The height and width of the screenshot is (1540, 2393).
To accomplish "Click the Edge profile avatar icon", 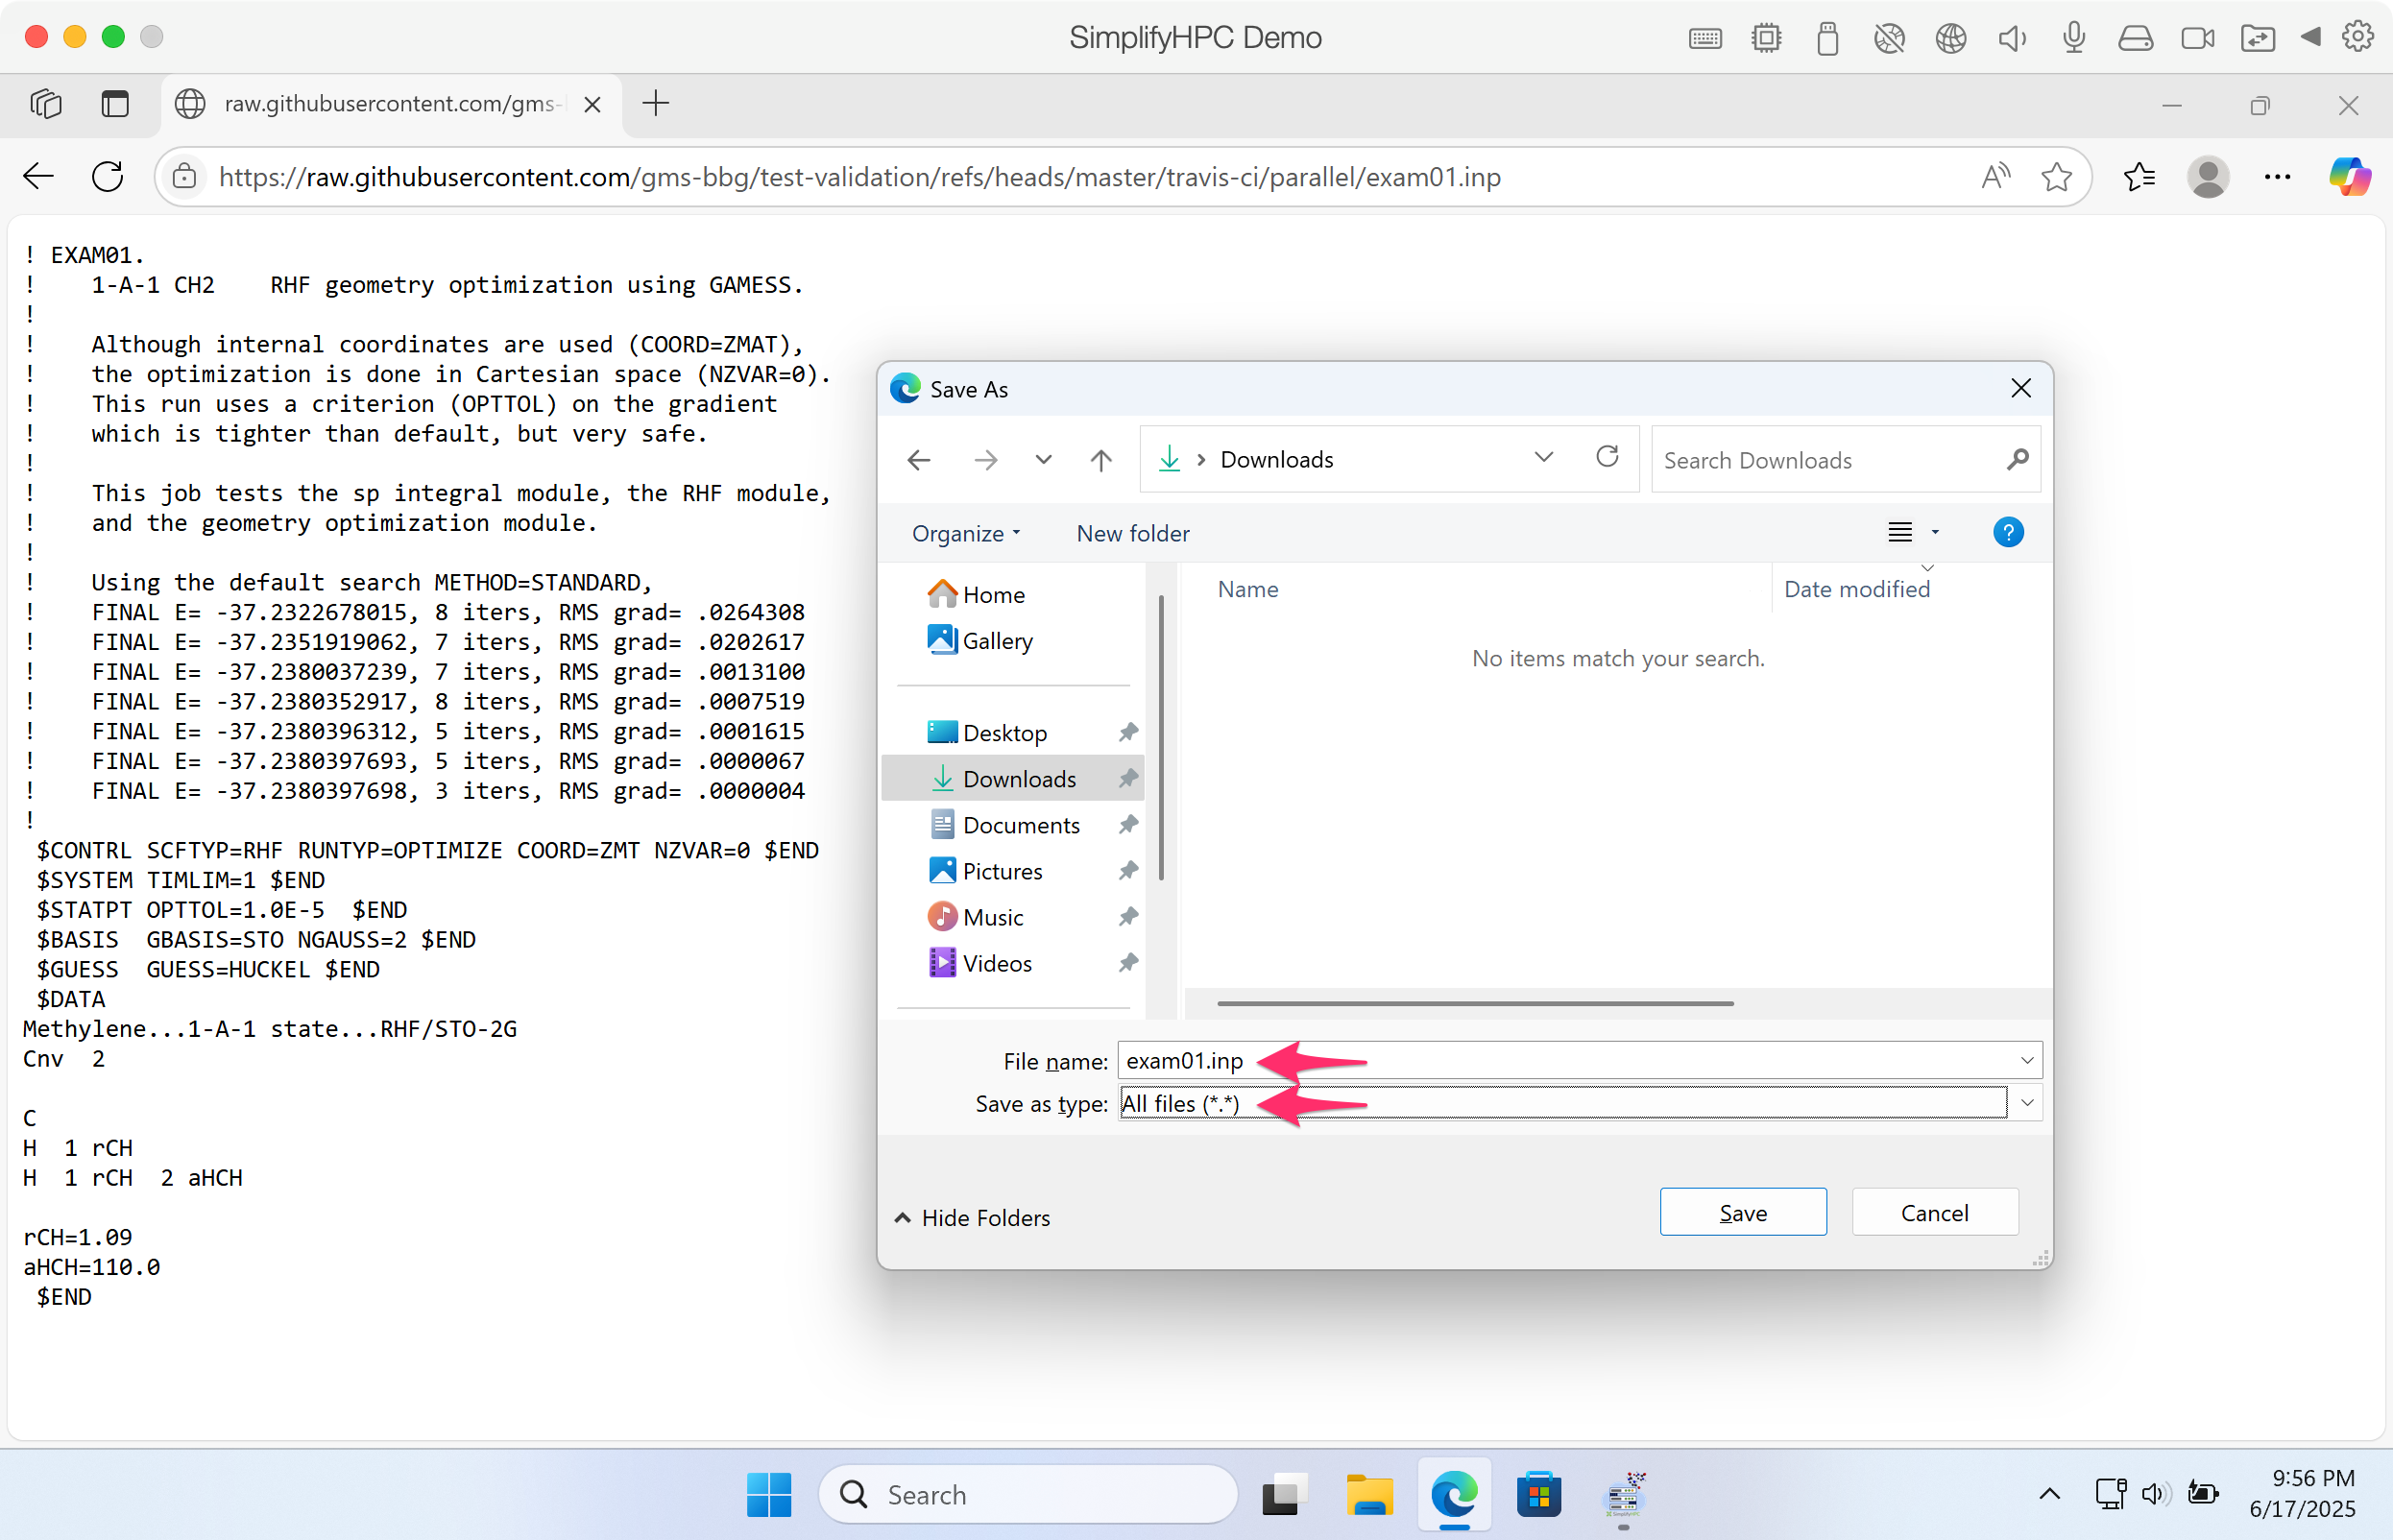I will pyautogui.click(x=2208, y=177).
